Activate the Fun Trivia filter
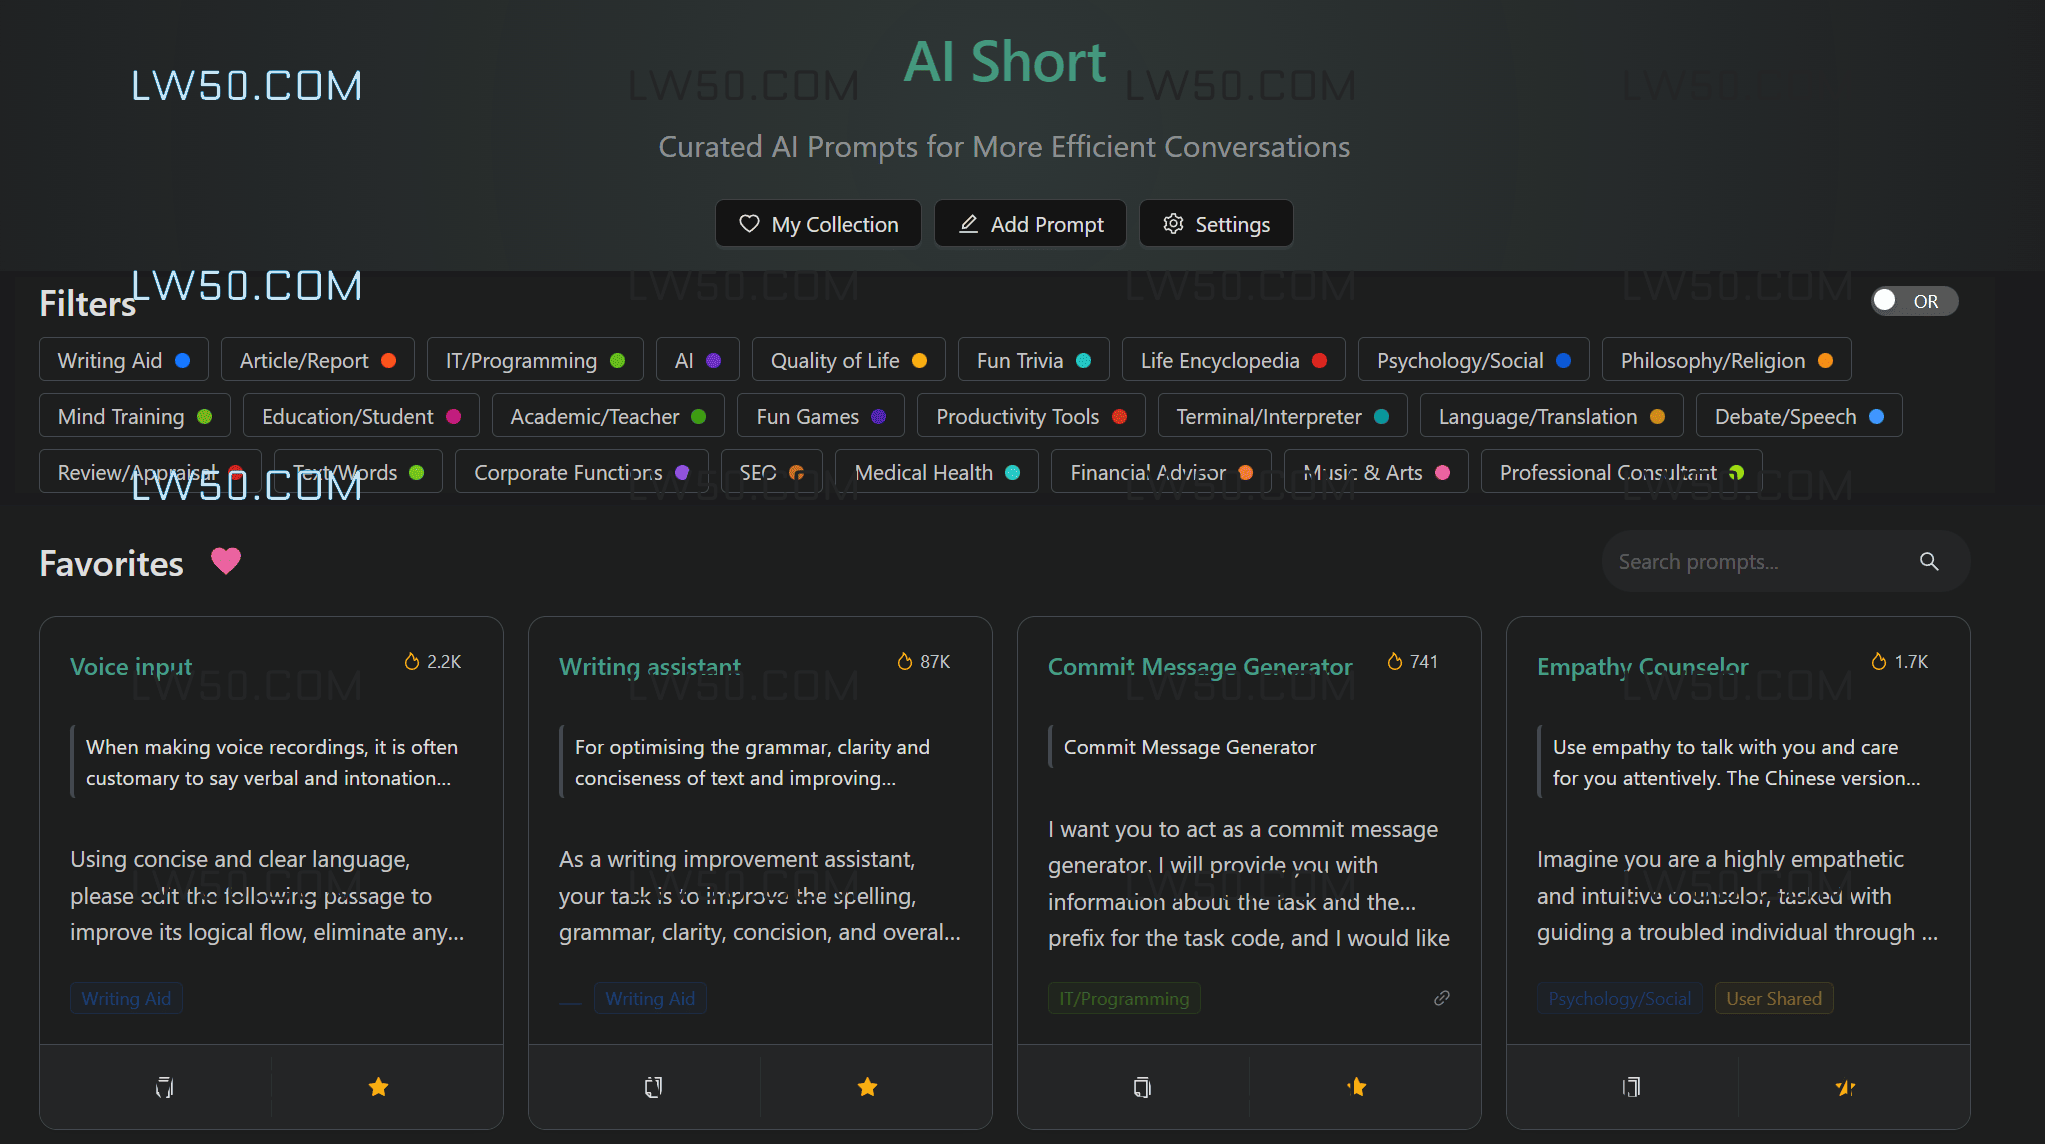Screen dimensions: 2045x1144 (x=1033, y=359)
